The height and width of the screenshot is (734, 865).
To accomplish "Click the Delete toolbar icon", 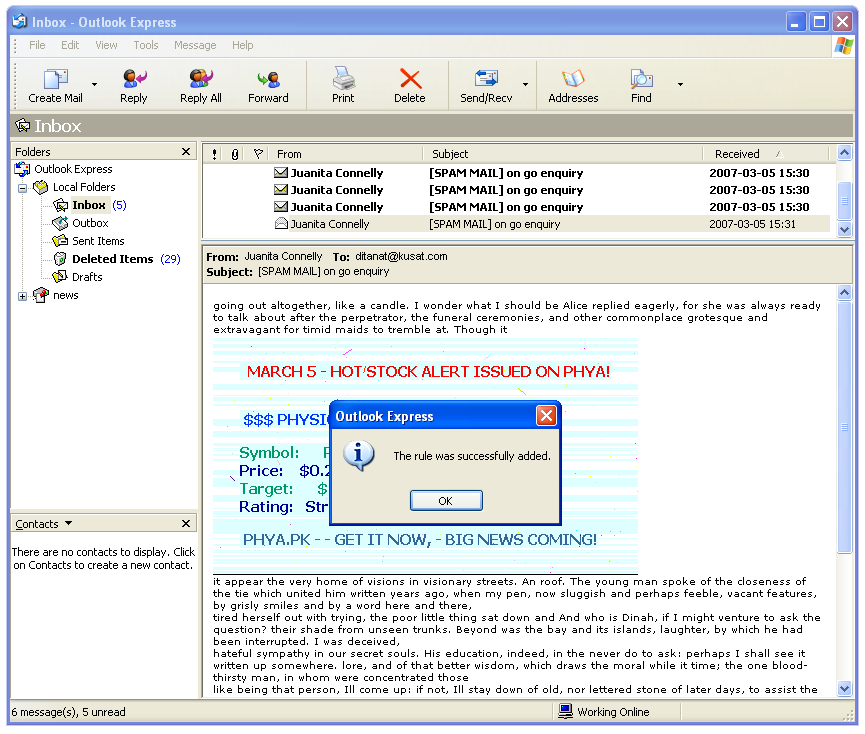I will click(x=410, y=79).
